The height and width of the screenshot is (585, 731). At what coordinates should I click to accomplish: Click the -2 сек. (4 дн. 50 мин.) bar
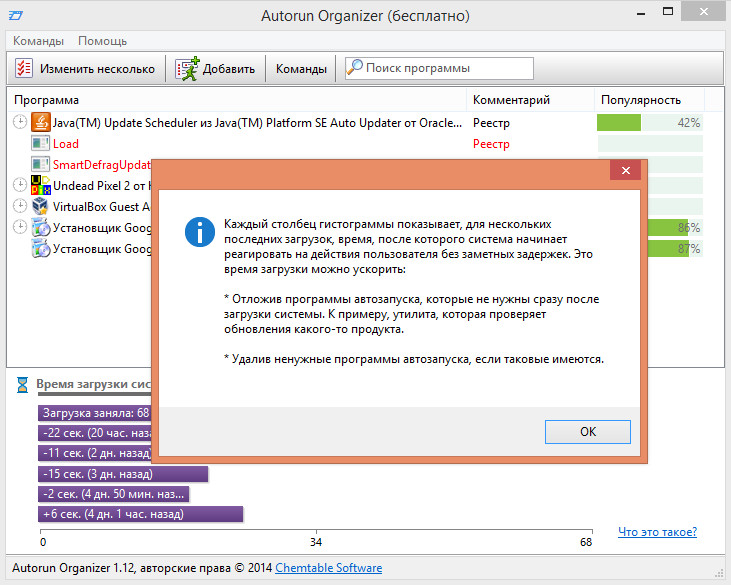click(114, 494)
